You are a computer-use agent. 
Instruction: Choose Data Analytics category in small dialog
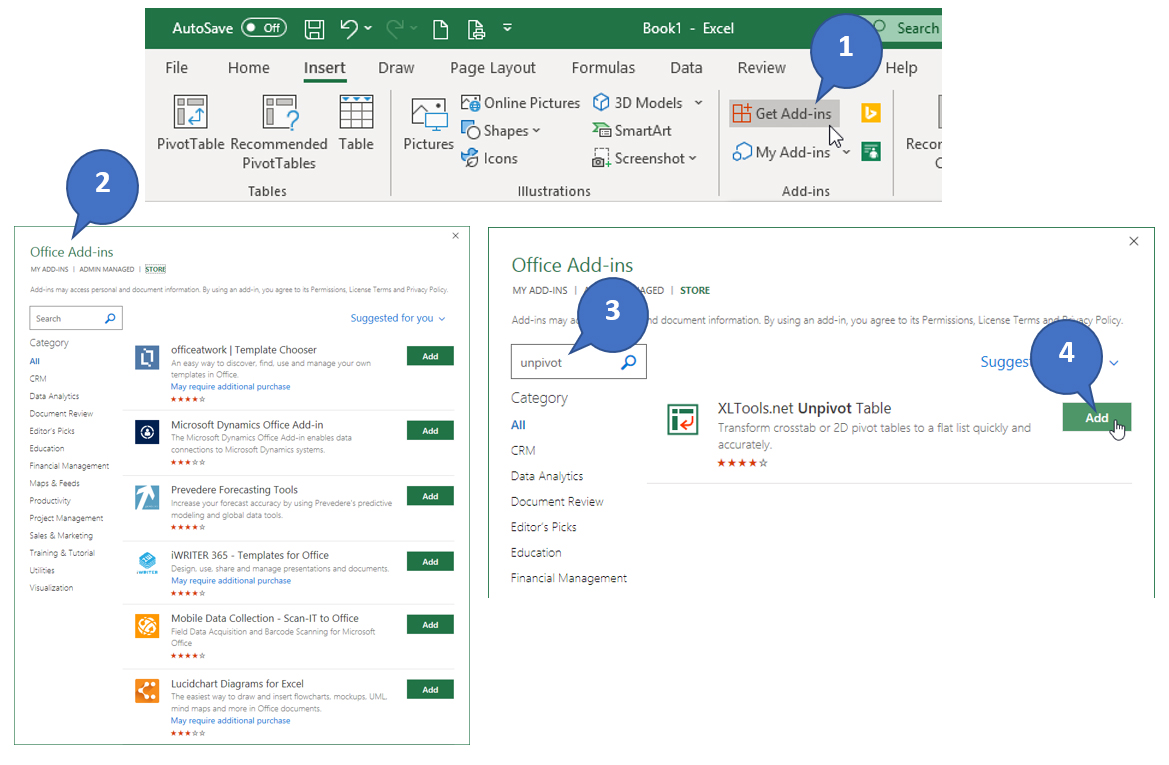[x=54, y=396]
